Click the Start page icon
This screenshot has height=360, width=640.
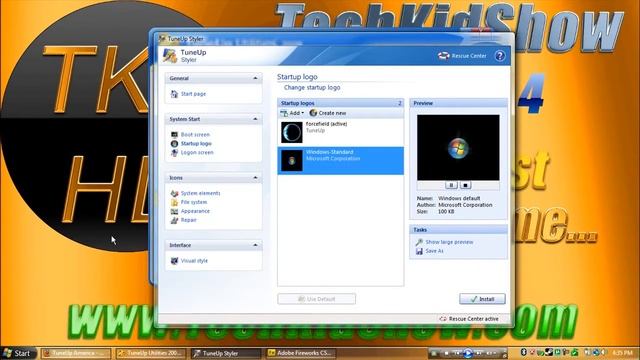[174, 94]
